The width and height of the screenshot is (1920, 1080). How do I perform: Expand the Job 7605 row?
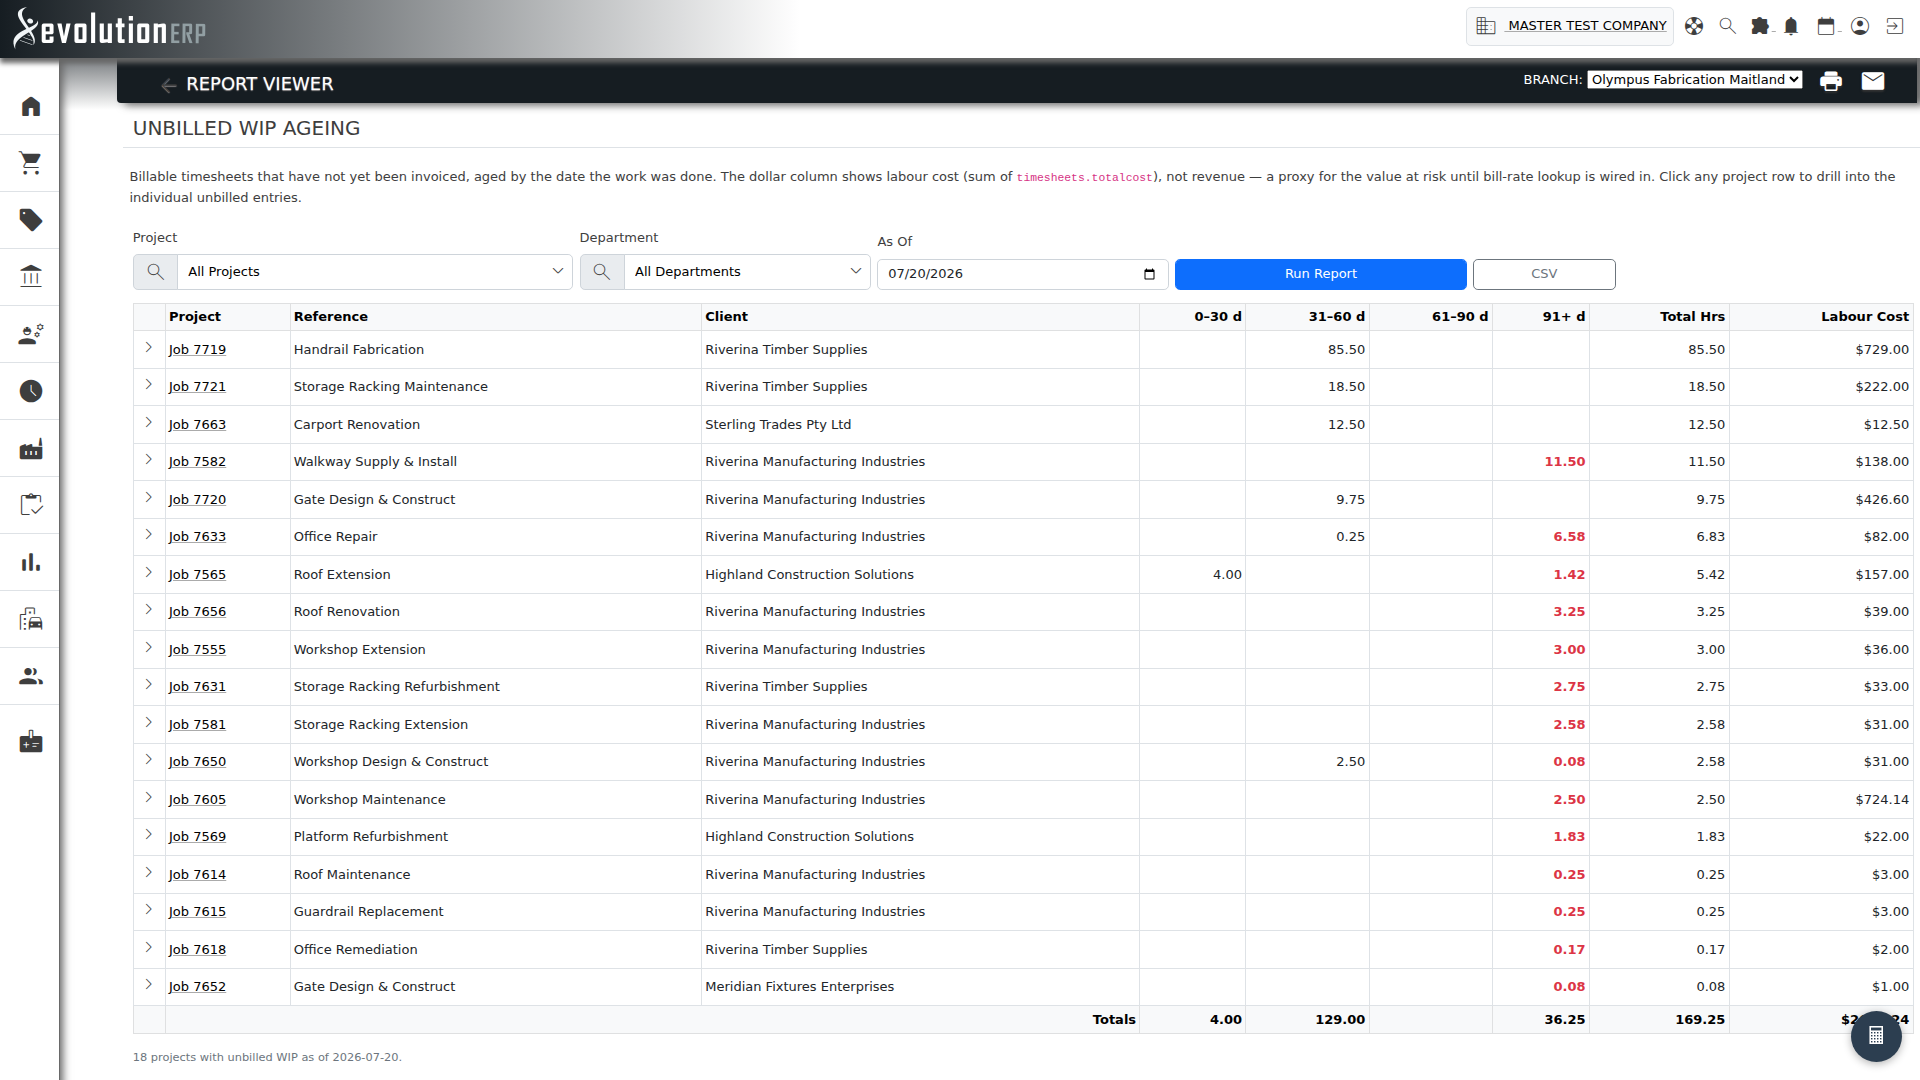tap(149, 798)
